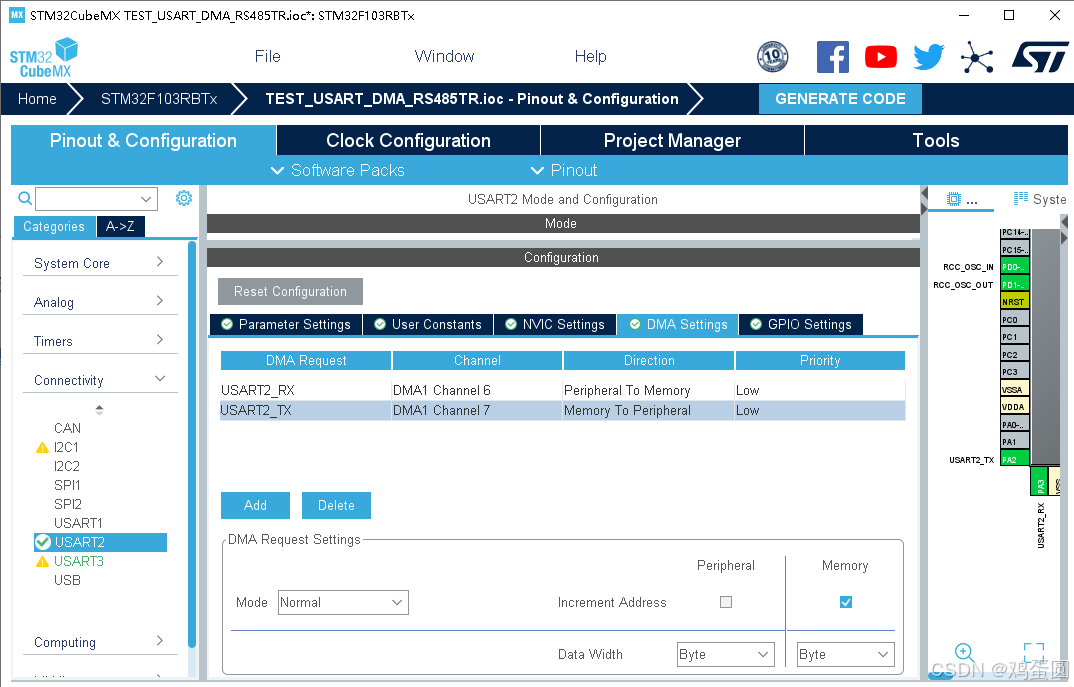Click the categories panel vertical scrollbar
The height and width of the screenshot is (687, 1074).
point(192,445)
